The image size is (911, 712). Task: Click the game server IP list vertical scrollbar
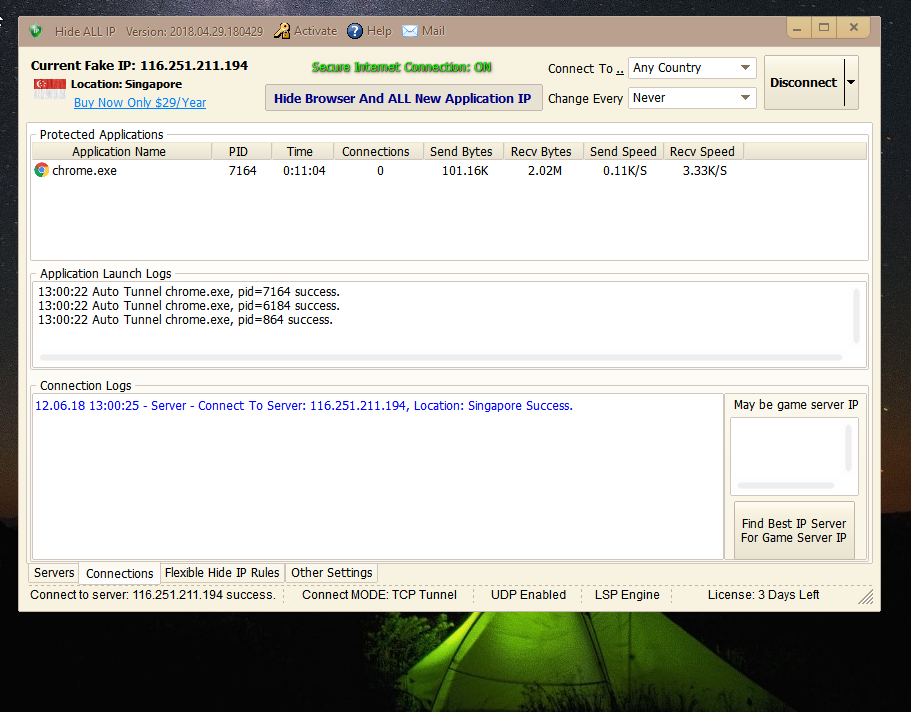pos(848,448)
